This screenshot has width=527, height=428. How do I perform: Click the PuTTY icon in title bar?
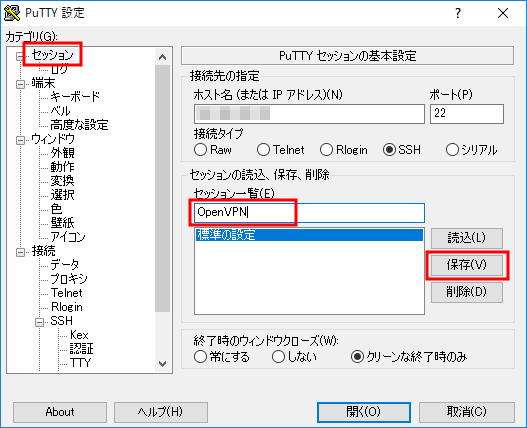(x=12, y=13)
